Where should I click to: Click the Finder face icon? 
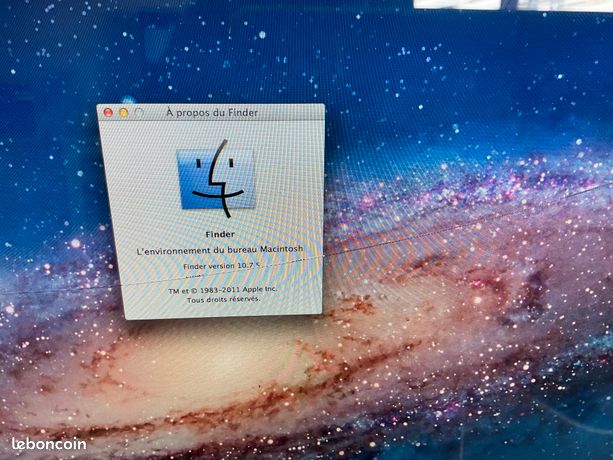217,179
